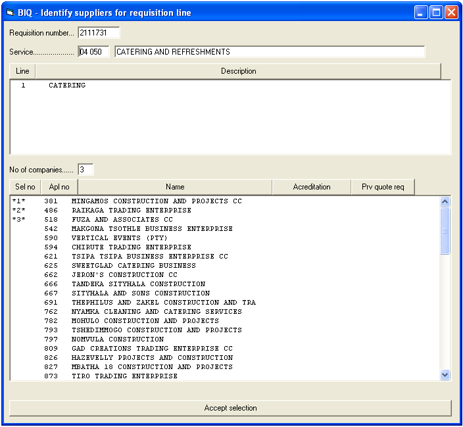Click the Service code field 04 050

tap(93, 52)
